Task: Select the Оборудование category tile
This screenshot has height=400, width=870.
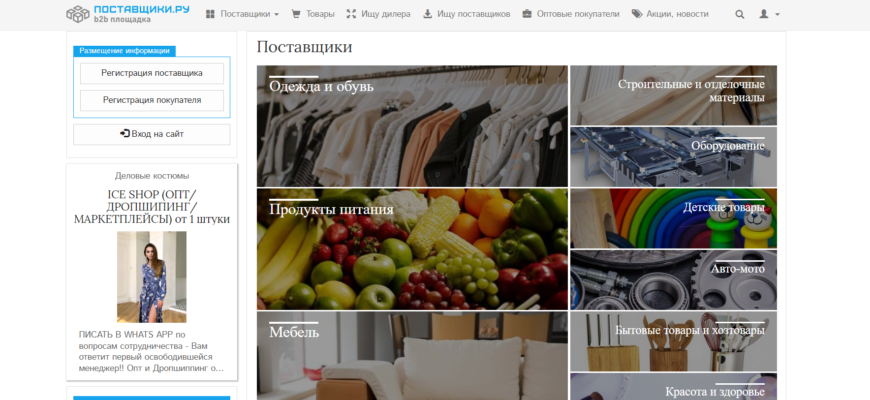Action: point(674,157)
